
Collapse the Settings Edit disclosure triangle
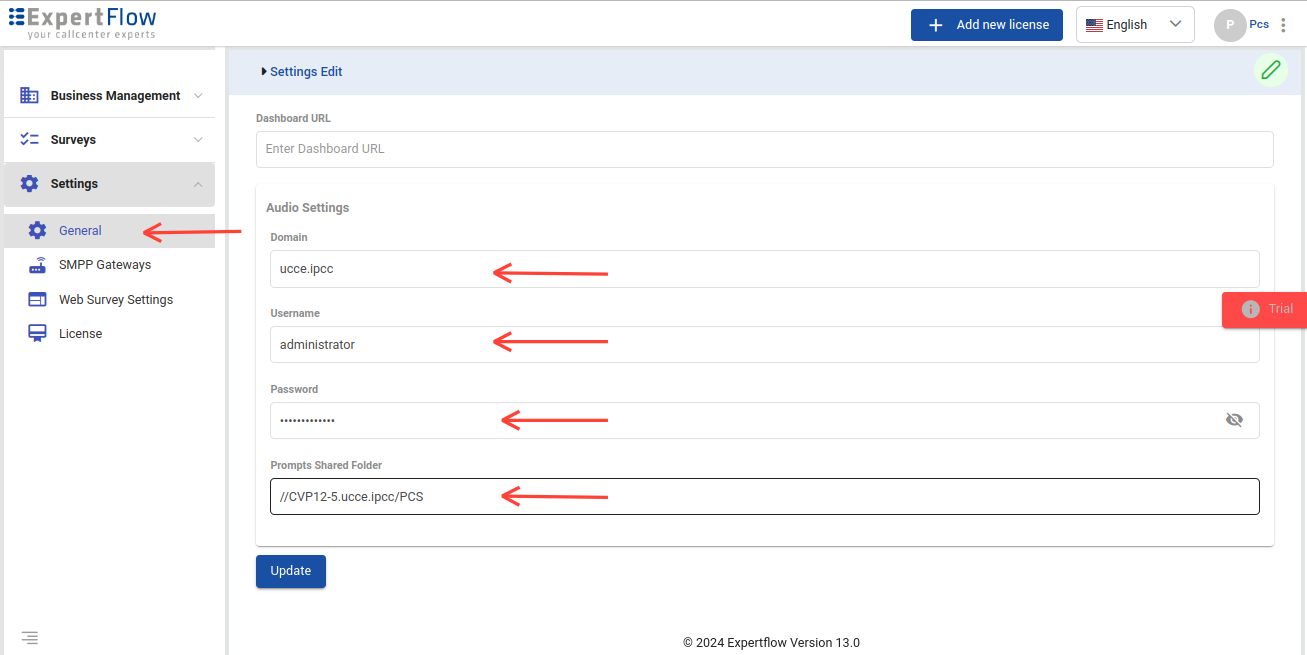264,72
